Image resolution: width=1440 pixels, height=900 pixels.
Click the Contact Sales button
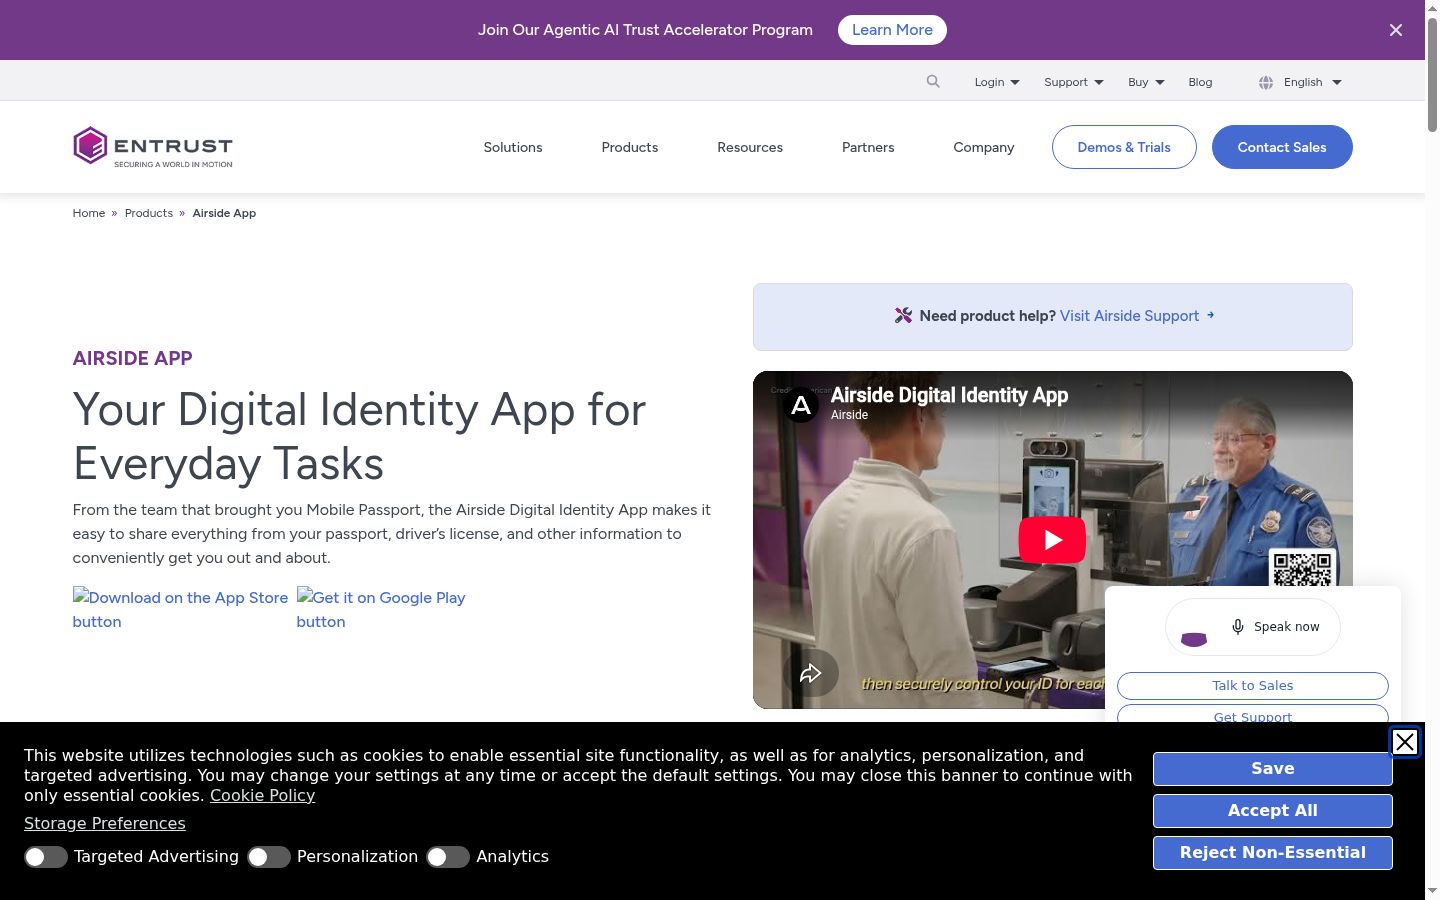[x=1282, y=147]
